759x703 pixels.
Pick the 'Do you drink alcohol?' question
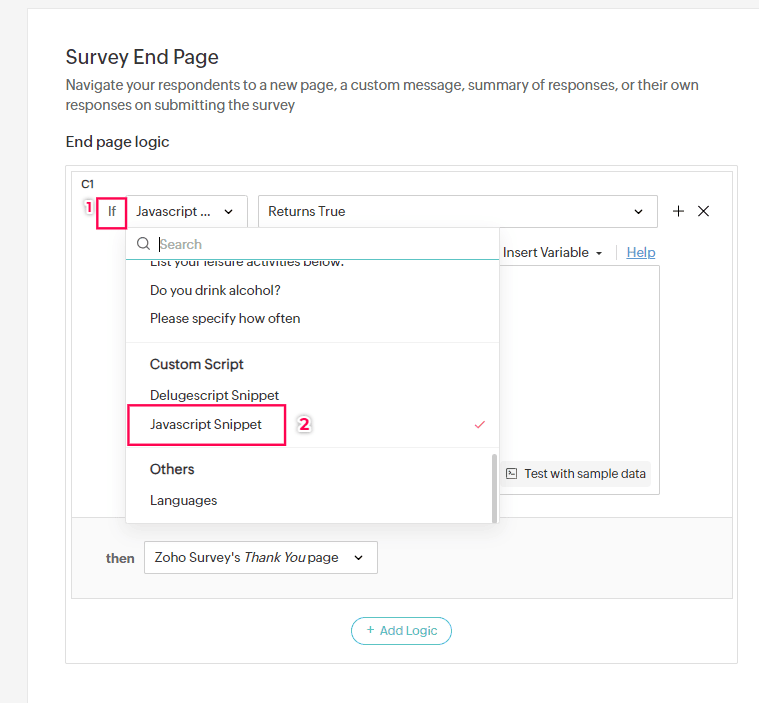pyautogui.click(x=215, y=290)
